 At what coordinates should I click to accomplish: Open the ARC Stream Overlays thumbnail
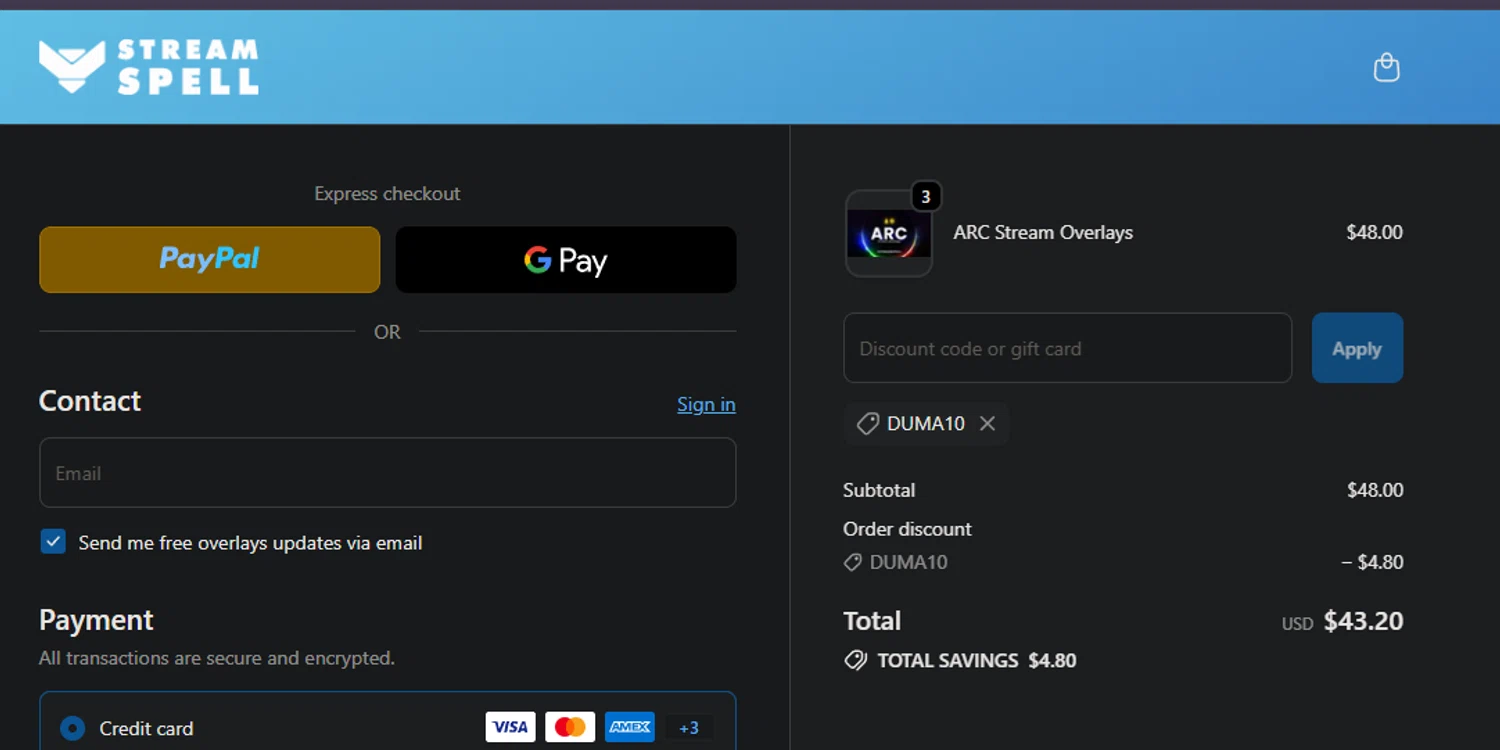click(888, 234)
